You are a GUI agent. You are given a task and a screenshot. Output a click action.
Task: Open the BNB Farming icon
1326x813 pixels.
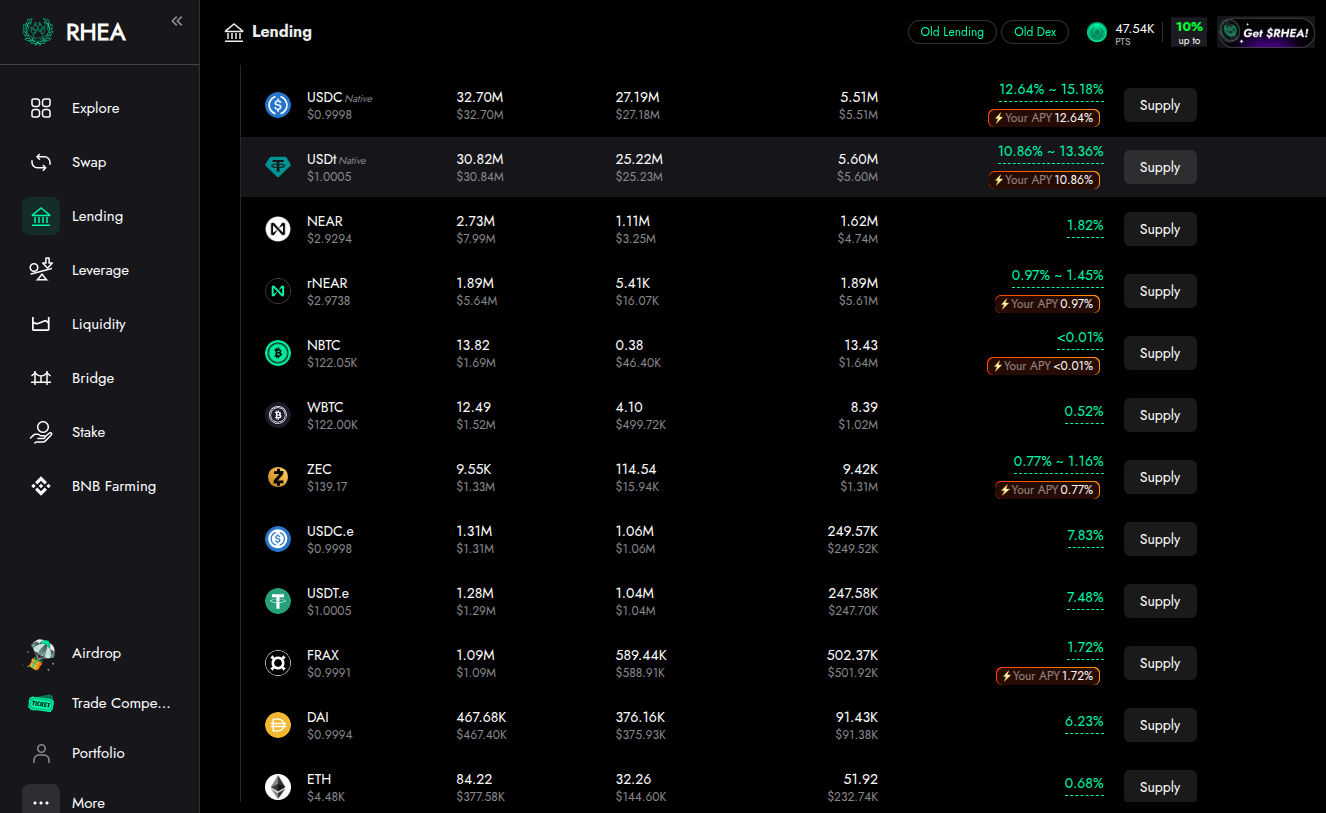pyautogui.click(x=41, y=486)
